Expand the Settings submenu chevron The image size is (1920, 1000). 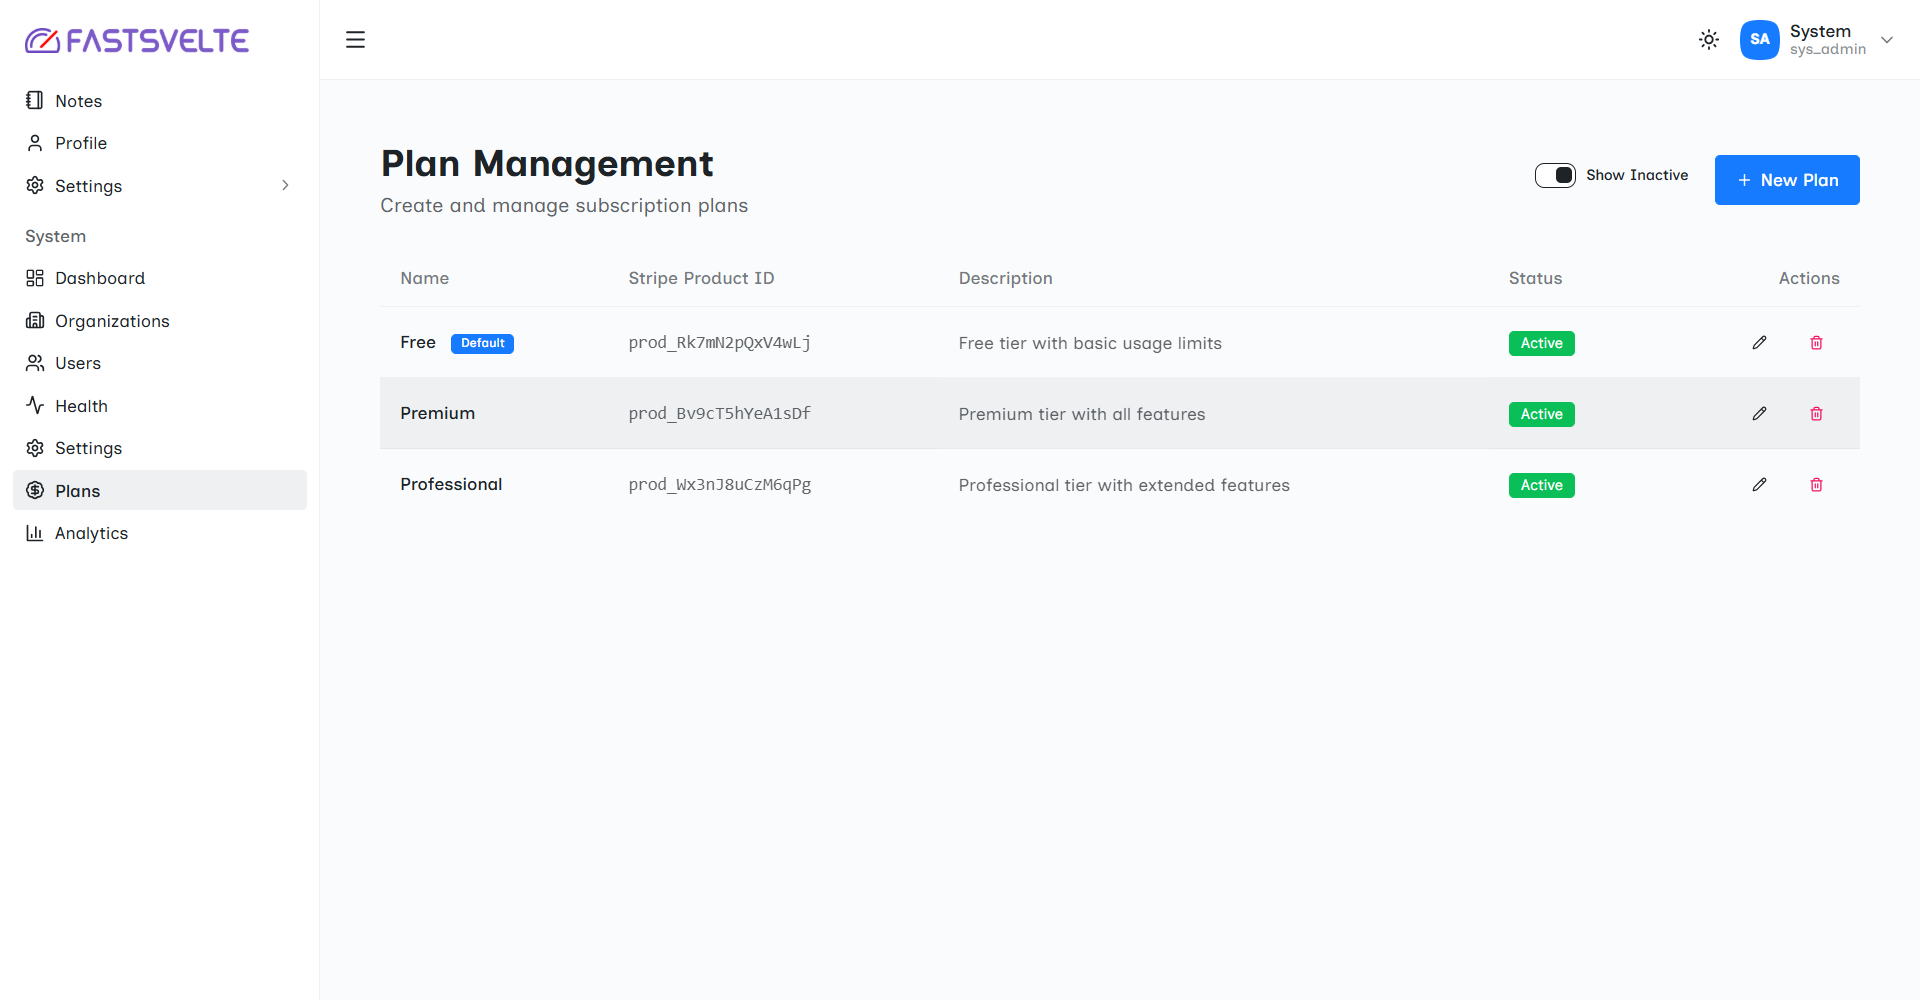(285, 185)
